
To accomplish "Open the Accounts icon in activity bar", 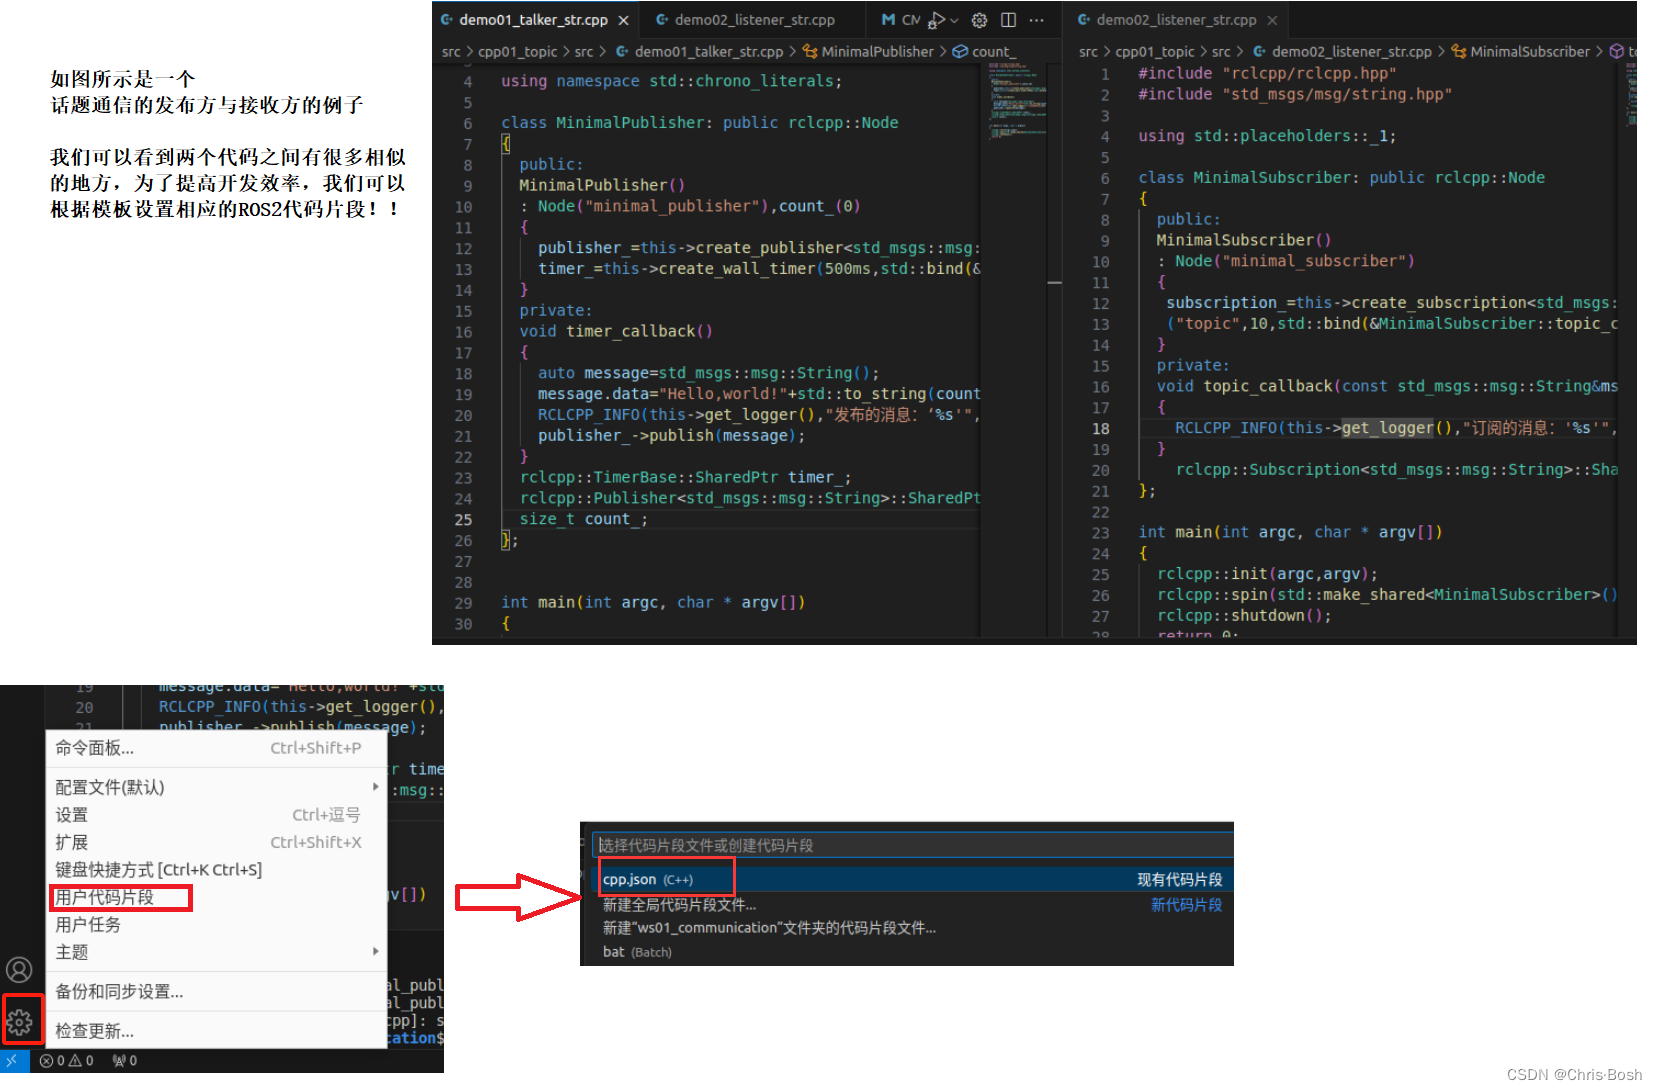I will coord(19,969).
